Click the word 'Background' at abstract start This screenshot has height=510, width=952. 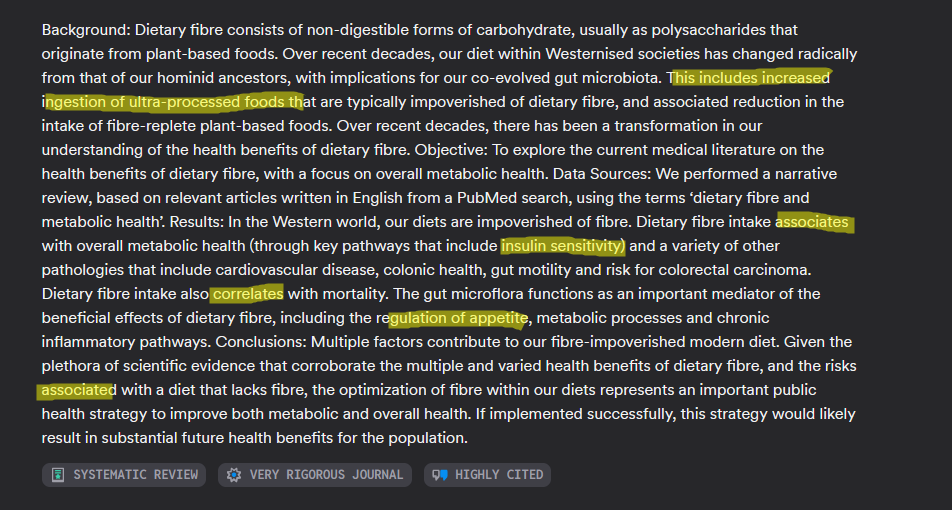(85, 30)
